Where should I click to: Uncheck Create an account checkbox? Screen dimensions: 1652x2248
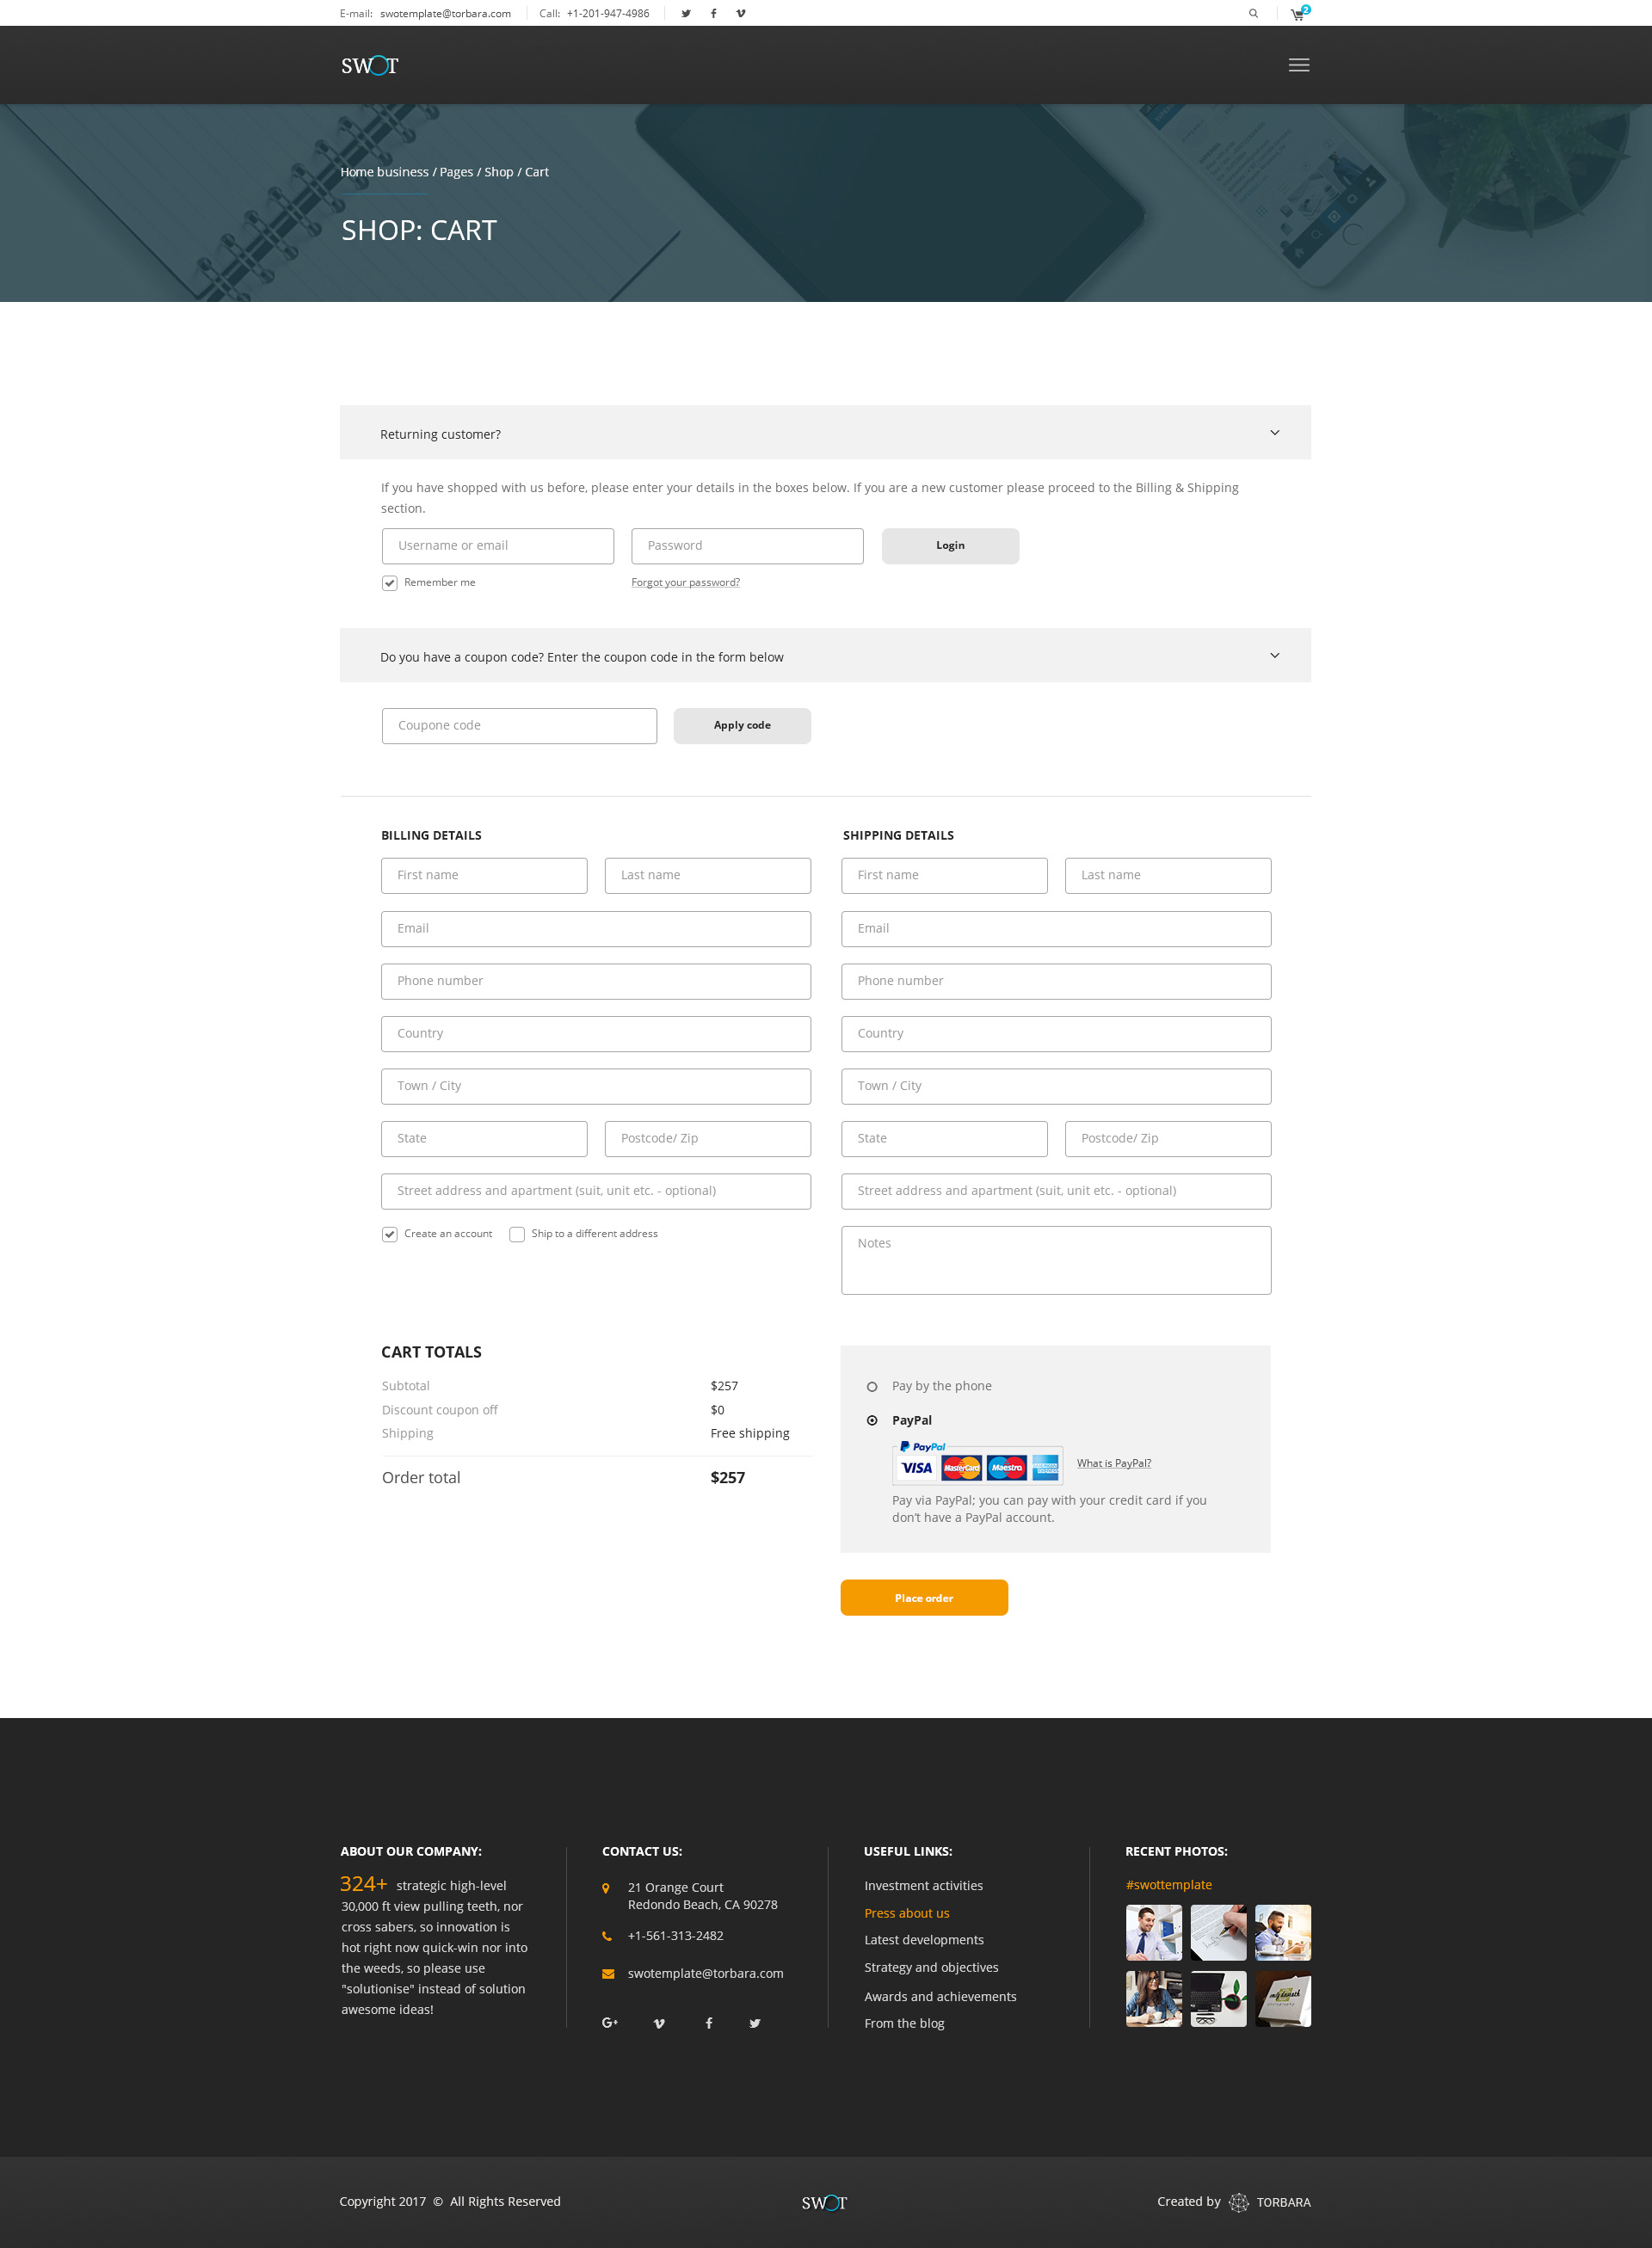[390, 1234]
